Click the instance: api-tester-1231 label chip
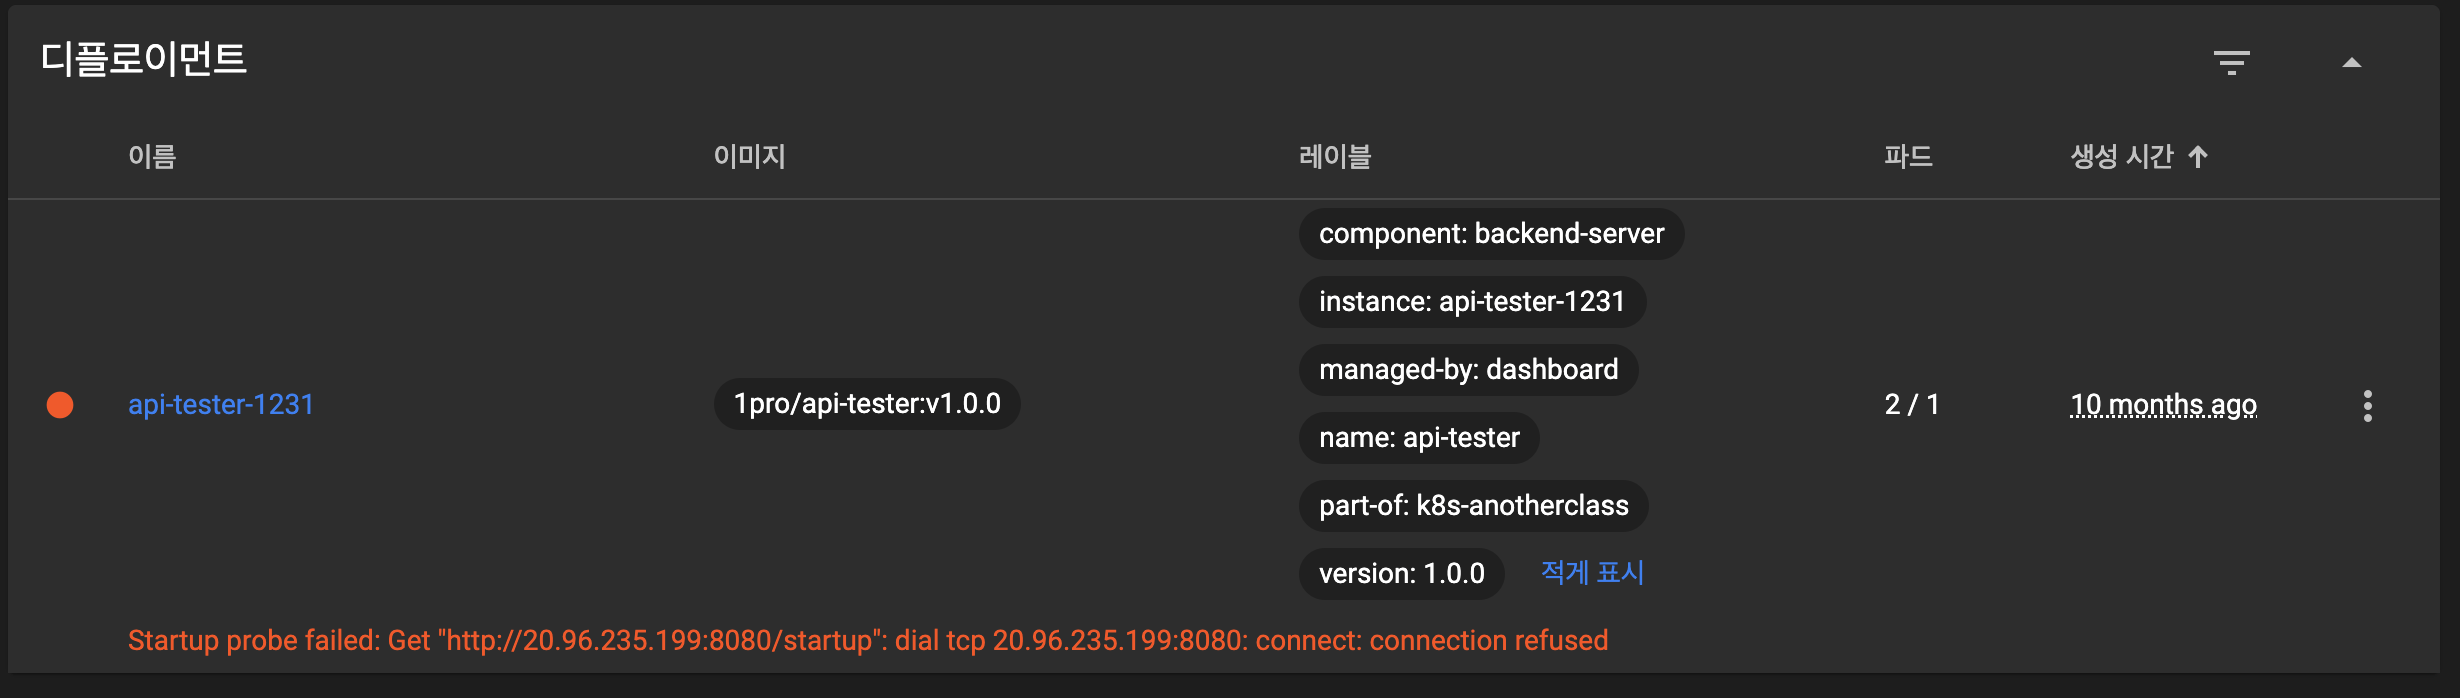 click(x=1472, y=302)
